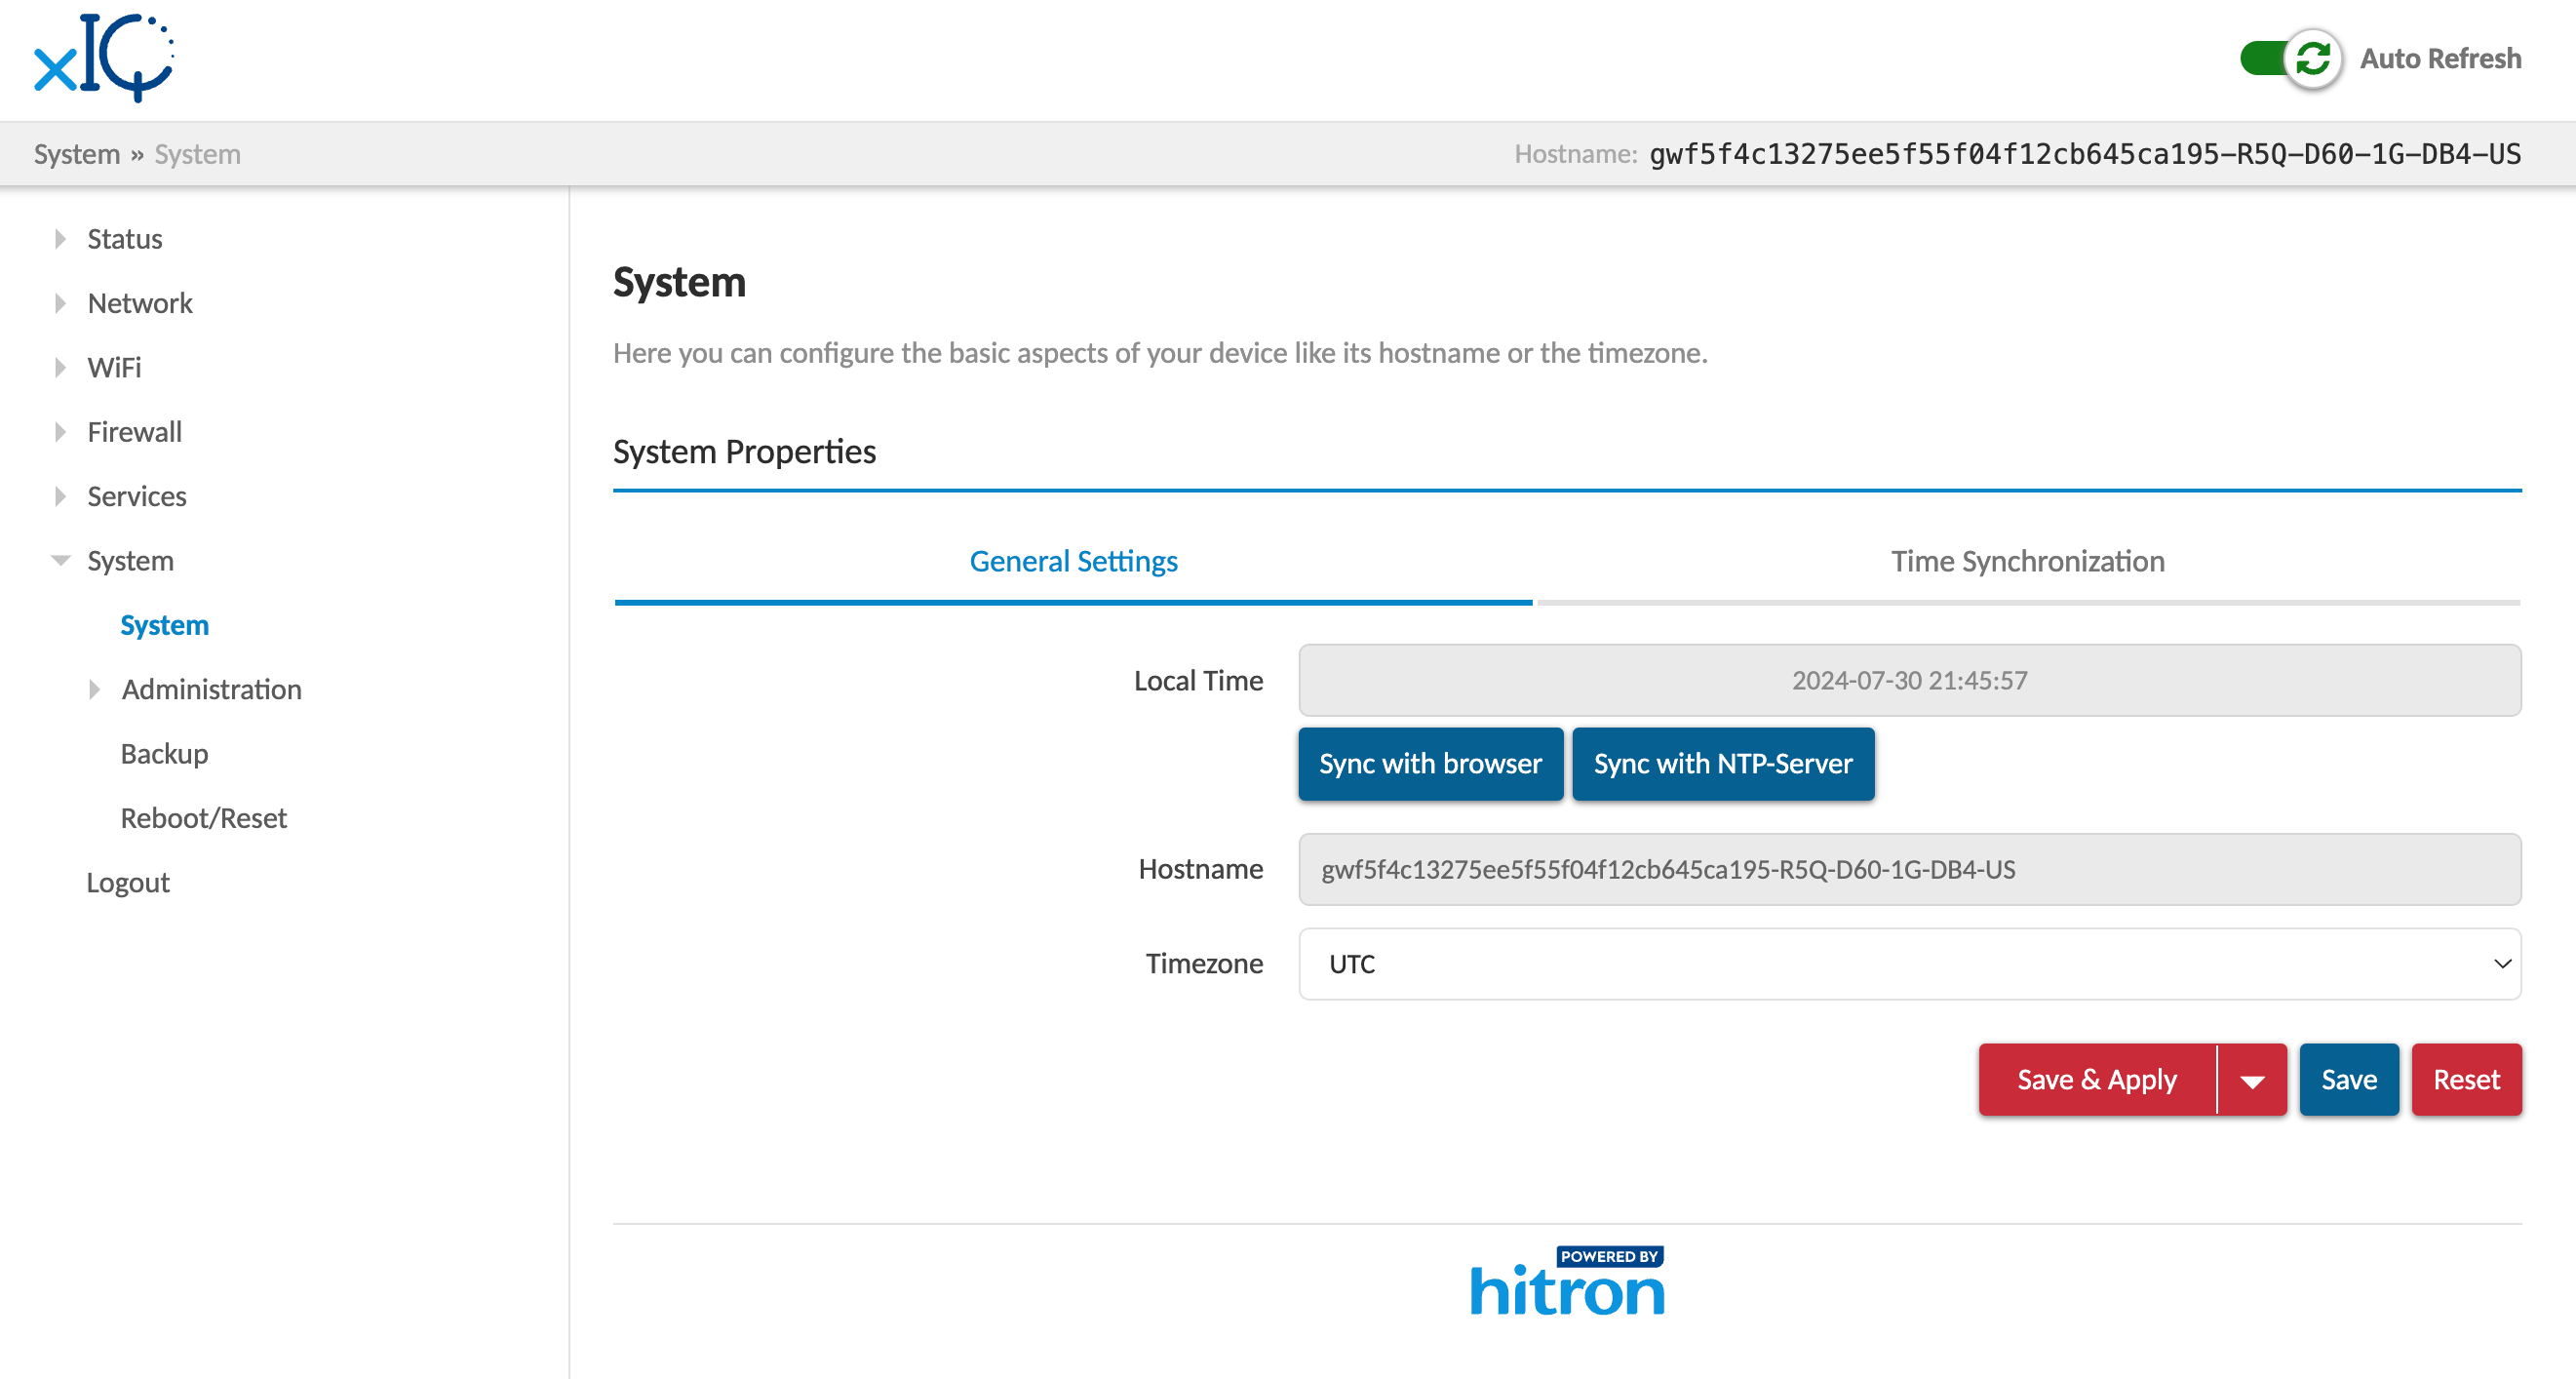Expand the Services menu arrow
The image size is (2576, 1379).
[60, 496]
